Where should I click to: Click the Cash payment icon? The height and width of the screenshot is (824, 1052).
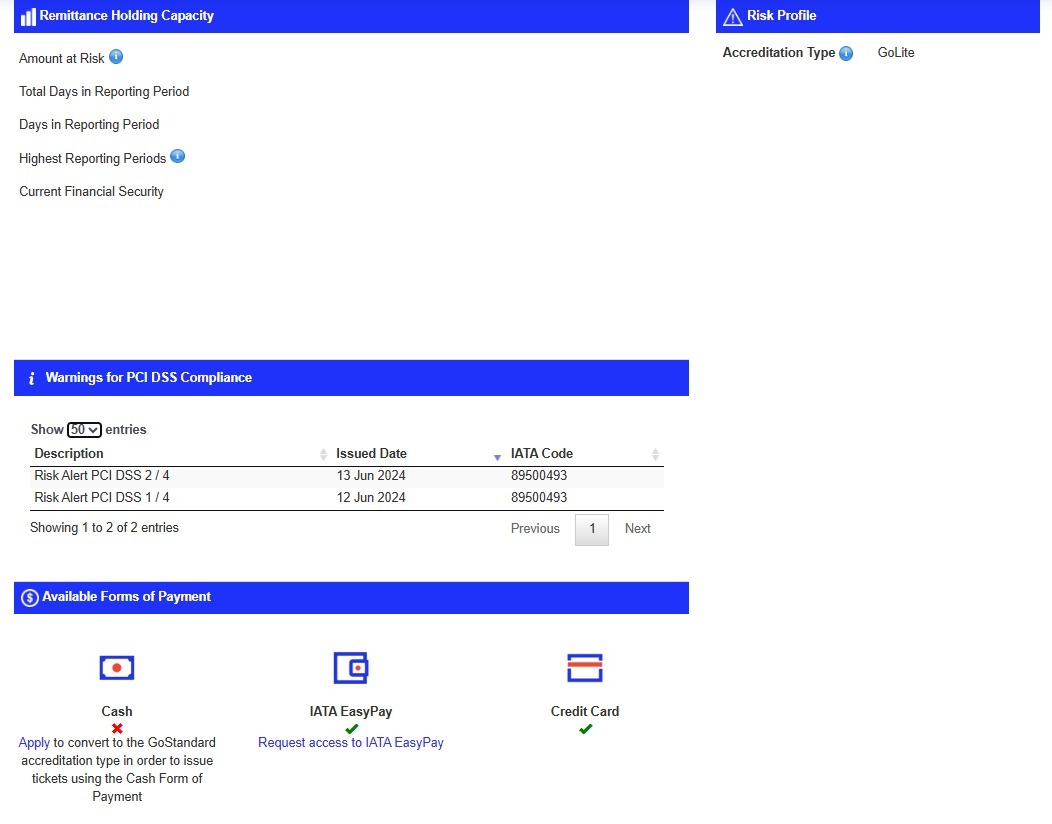click(x=117, y=667)
